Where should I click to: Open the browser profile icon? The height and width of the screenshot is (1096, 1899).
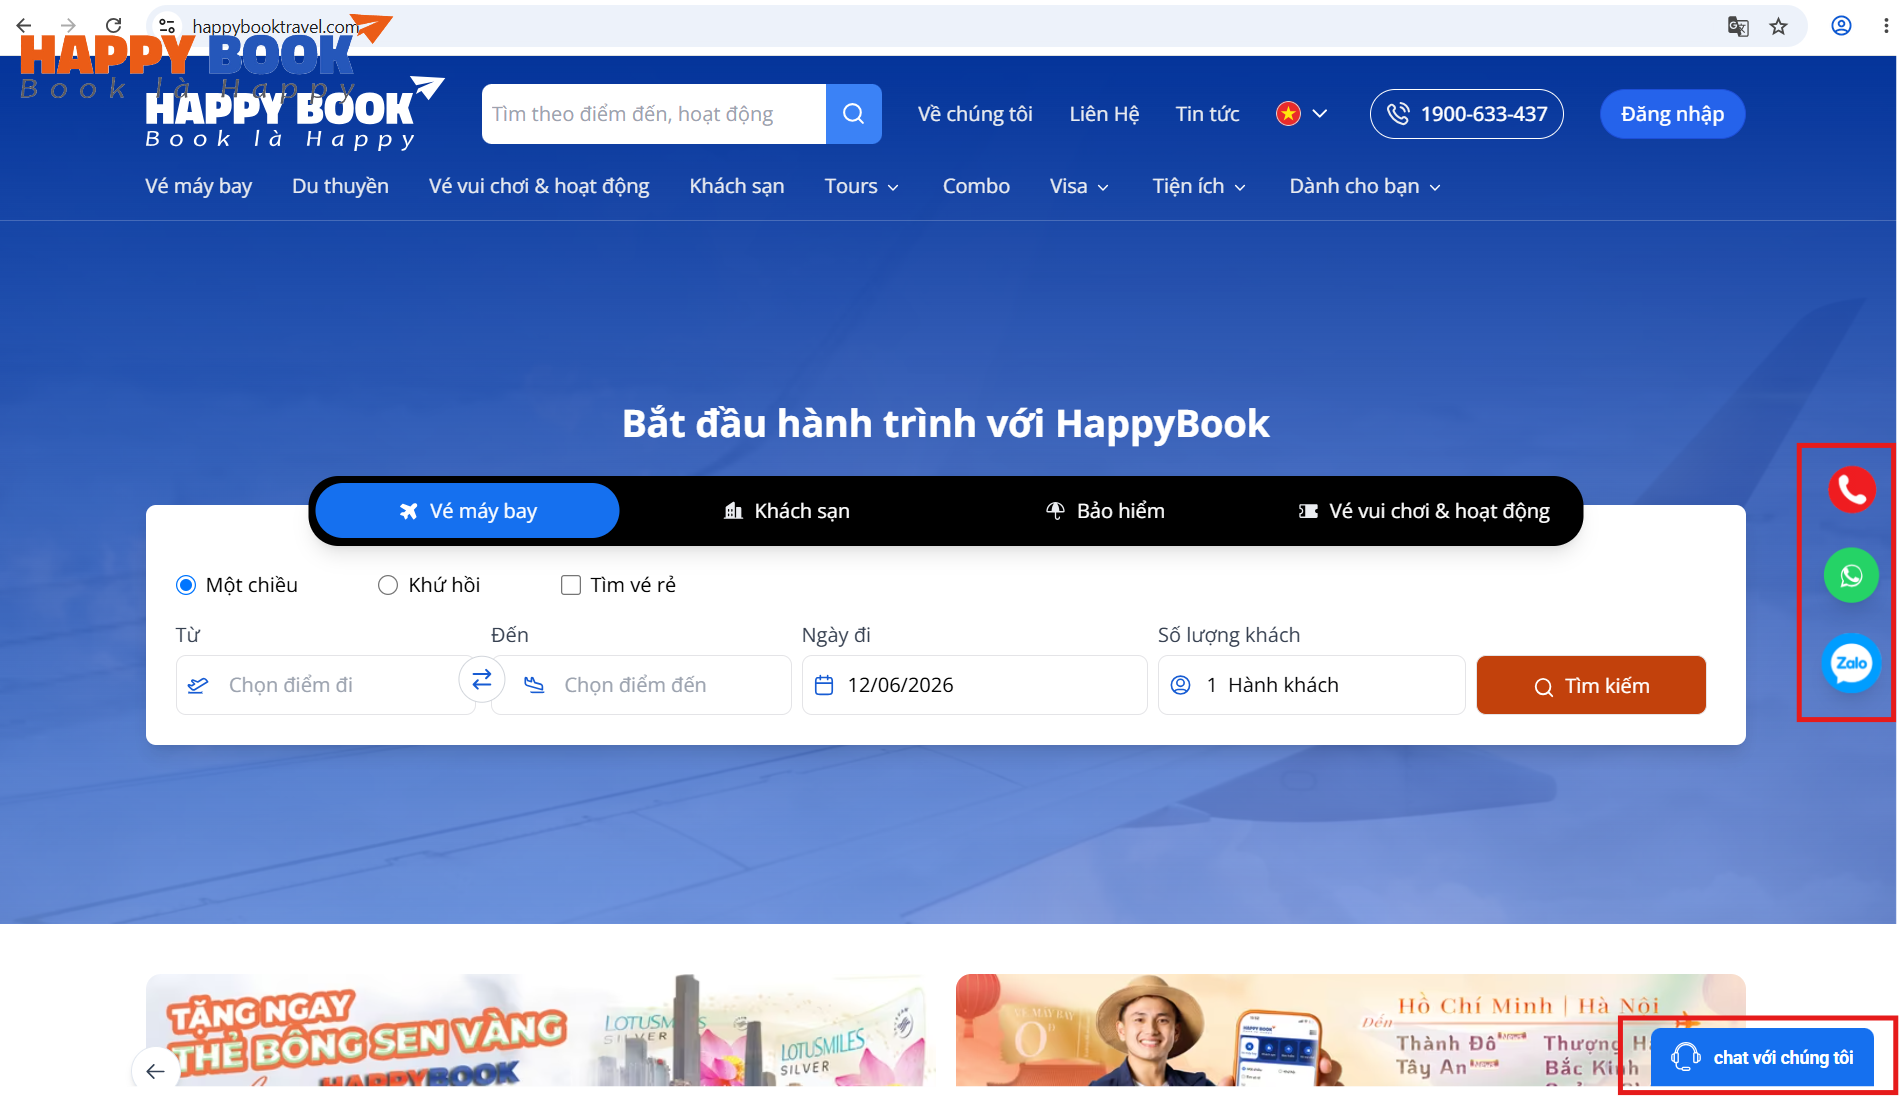(x=1841, y=26)
